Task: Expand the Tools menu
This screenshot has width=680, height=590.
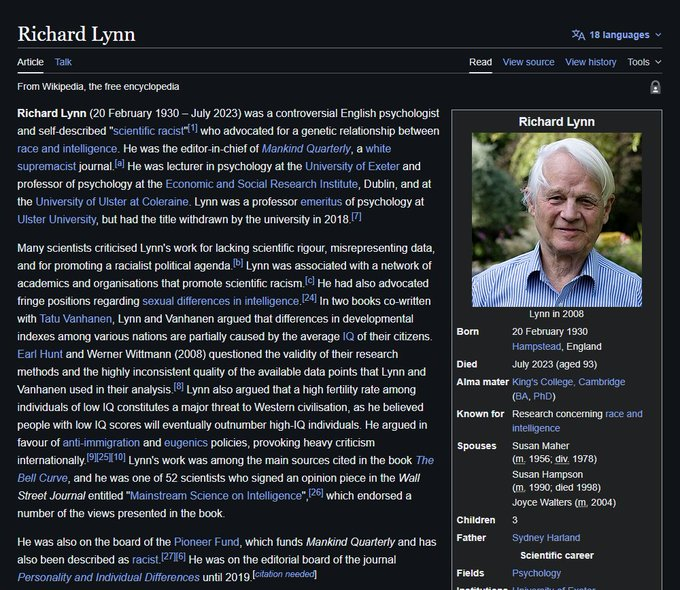Action: [x=644, y=62]
